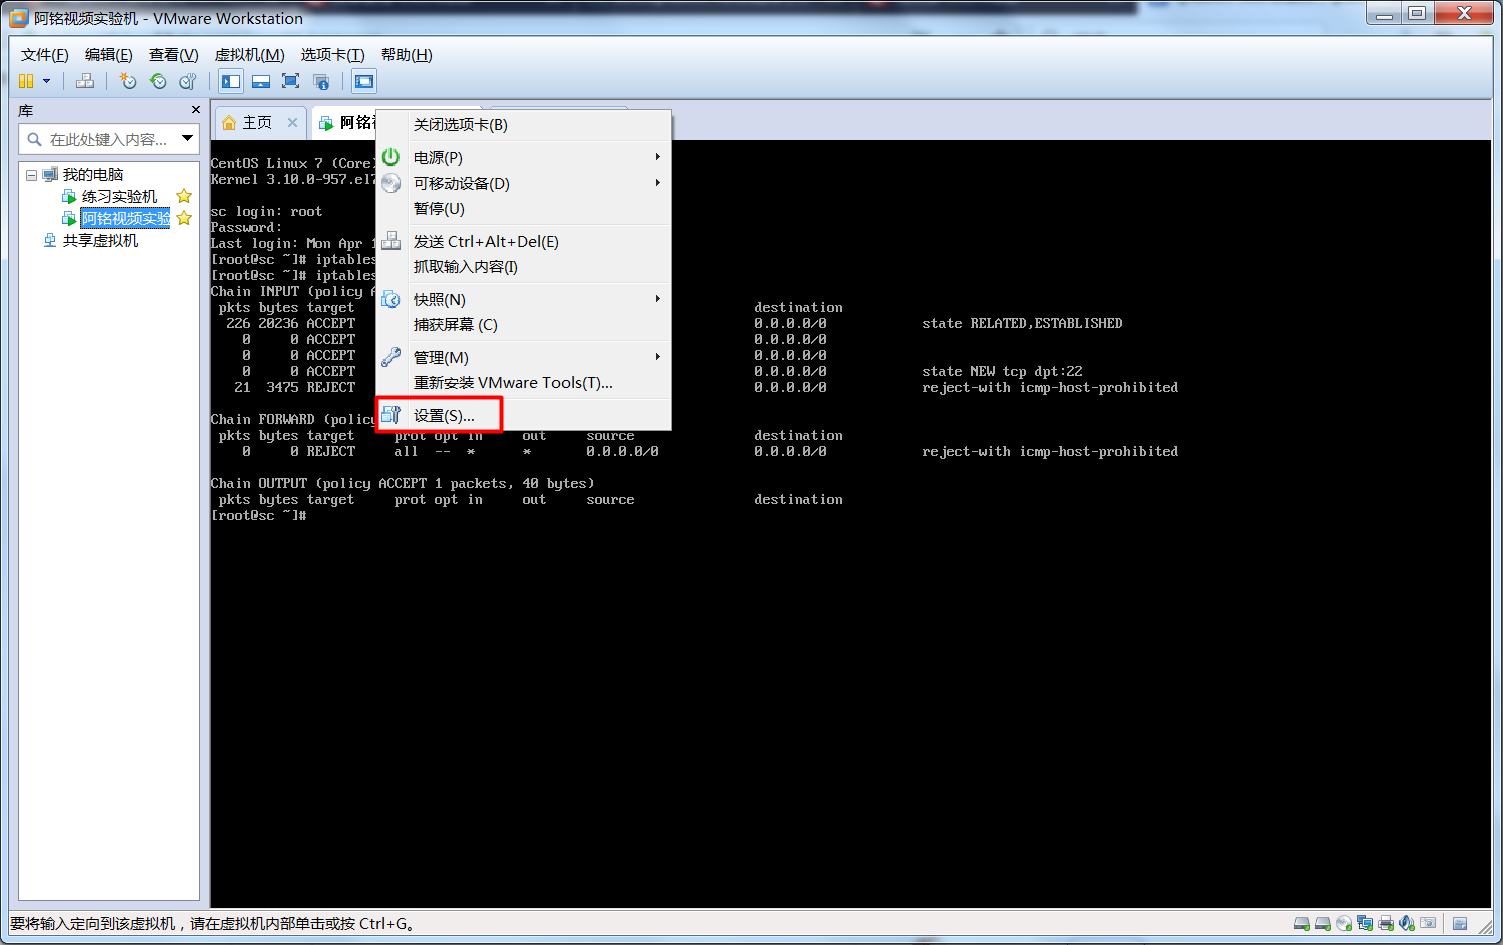Revert to the previous snapshot via toolbar
Image resolution: width=1503 pixels, height=945 pixels.
pyautogui.click(x=157, y=81)
